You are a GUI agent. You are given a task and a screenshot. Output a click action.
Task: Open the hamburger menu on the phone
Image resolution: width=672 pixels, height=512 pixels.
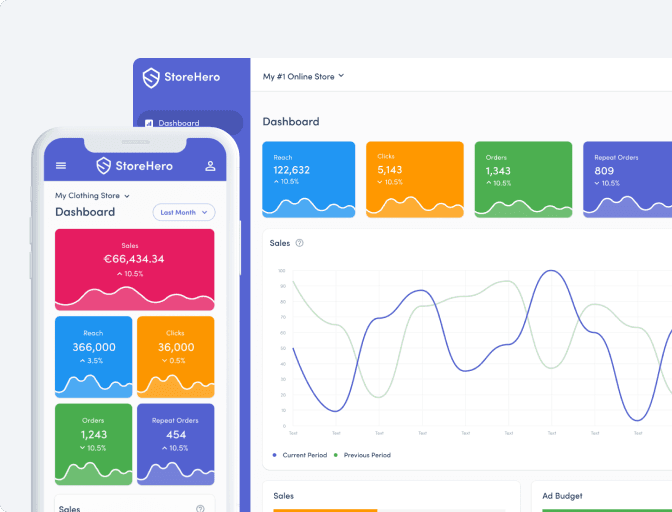pyautogui.click(x=61, y=166)
